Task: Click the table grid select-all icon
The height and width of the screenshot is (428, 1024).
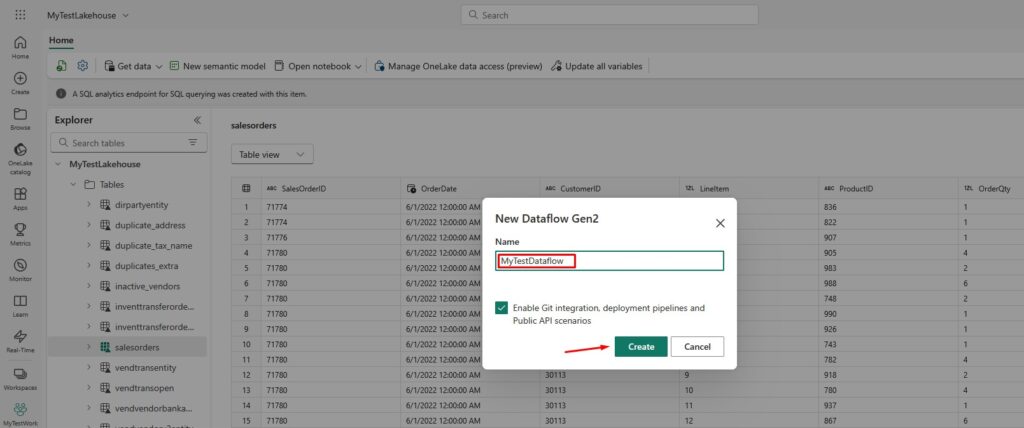Action: [x=246, y=189]
